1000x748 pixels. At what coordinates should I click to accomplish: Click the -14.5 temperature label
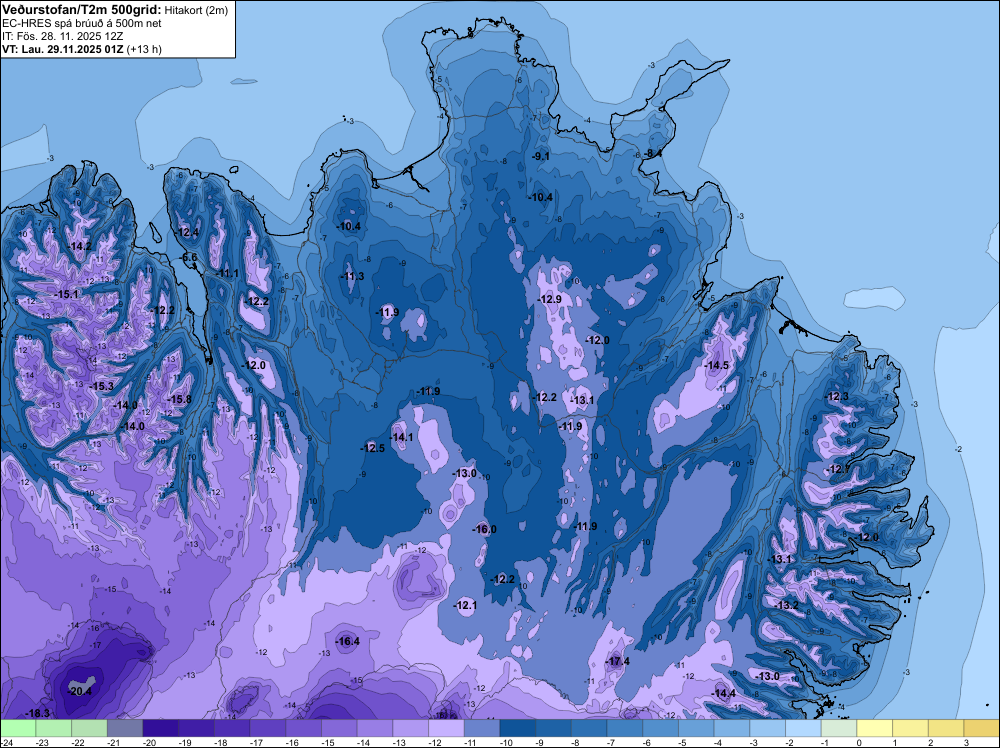pos(717,365)
